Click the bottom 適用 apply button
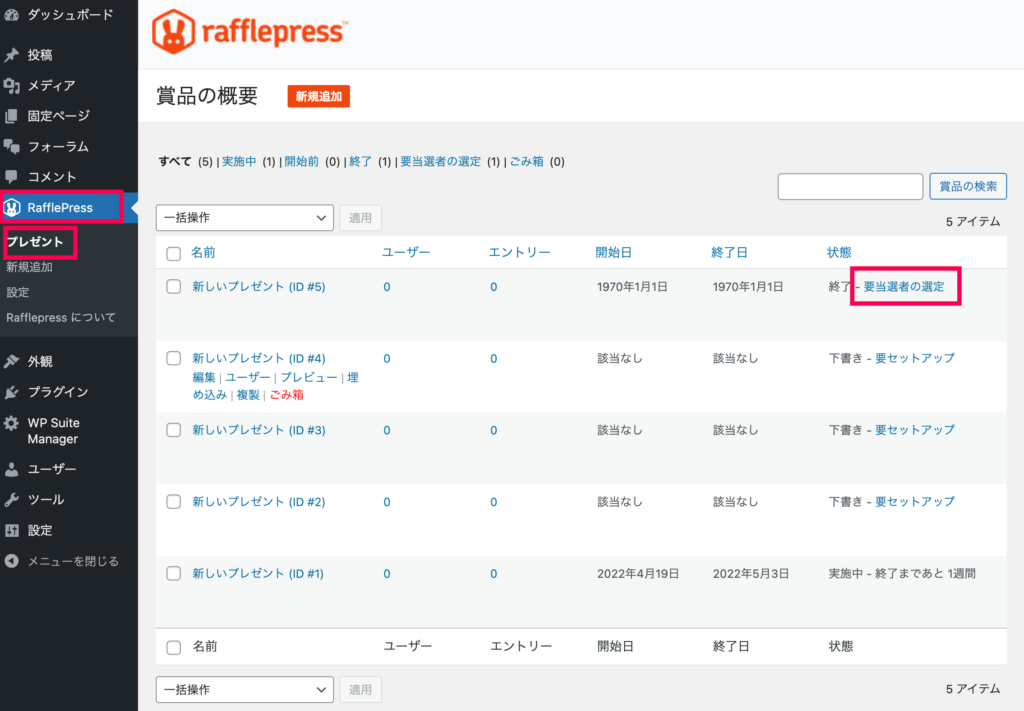1024x711 pixels. [360, 689]
